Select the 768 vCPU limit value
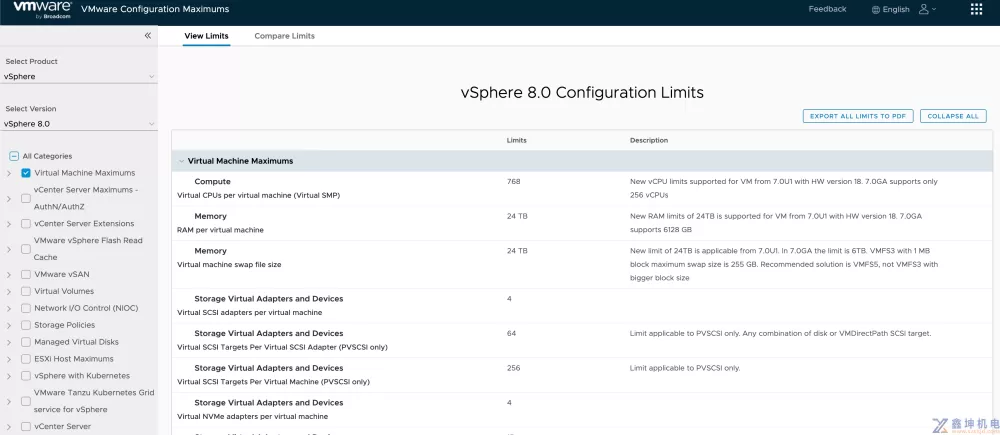The height and width of the screenshot is (435, 1000). coord(513,182)
